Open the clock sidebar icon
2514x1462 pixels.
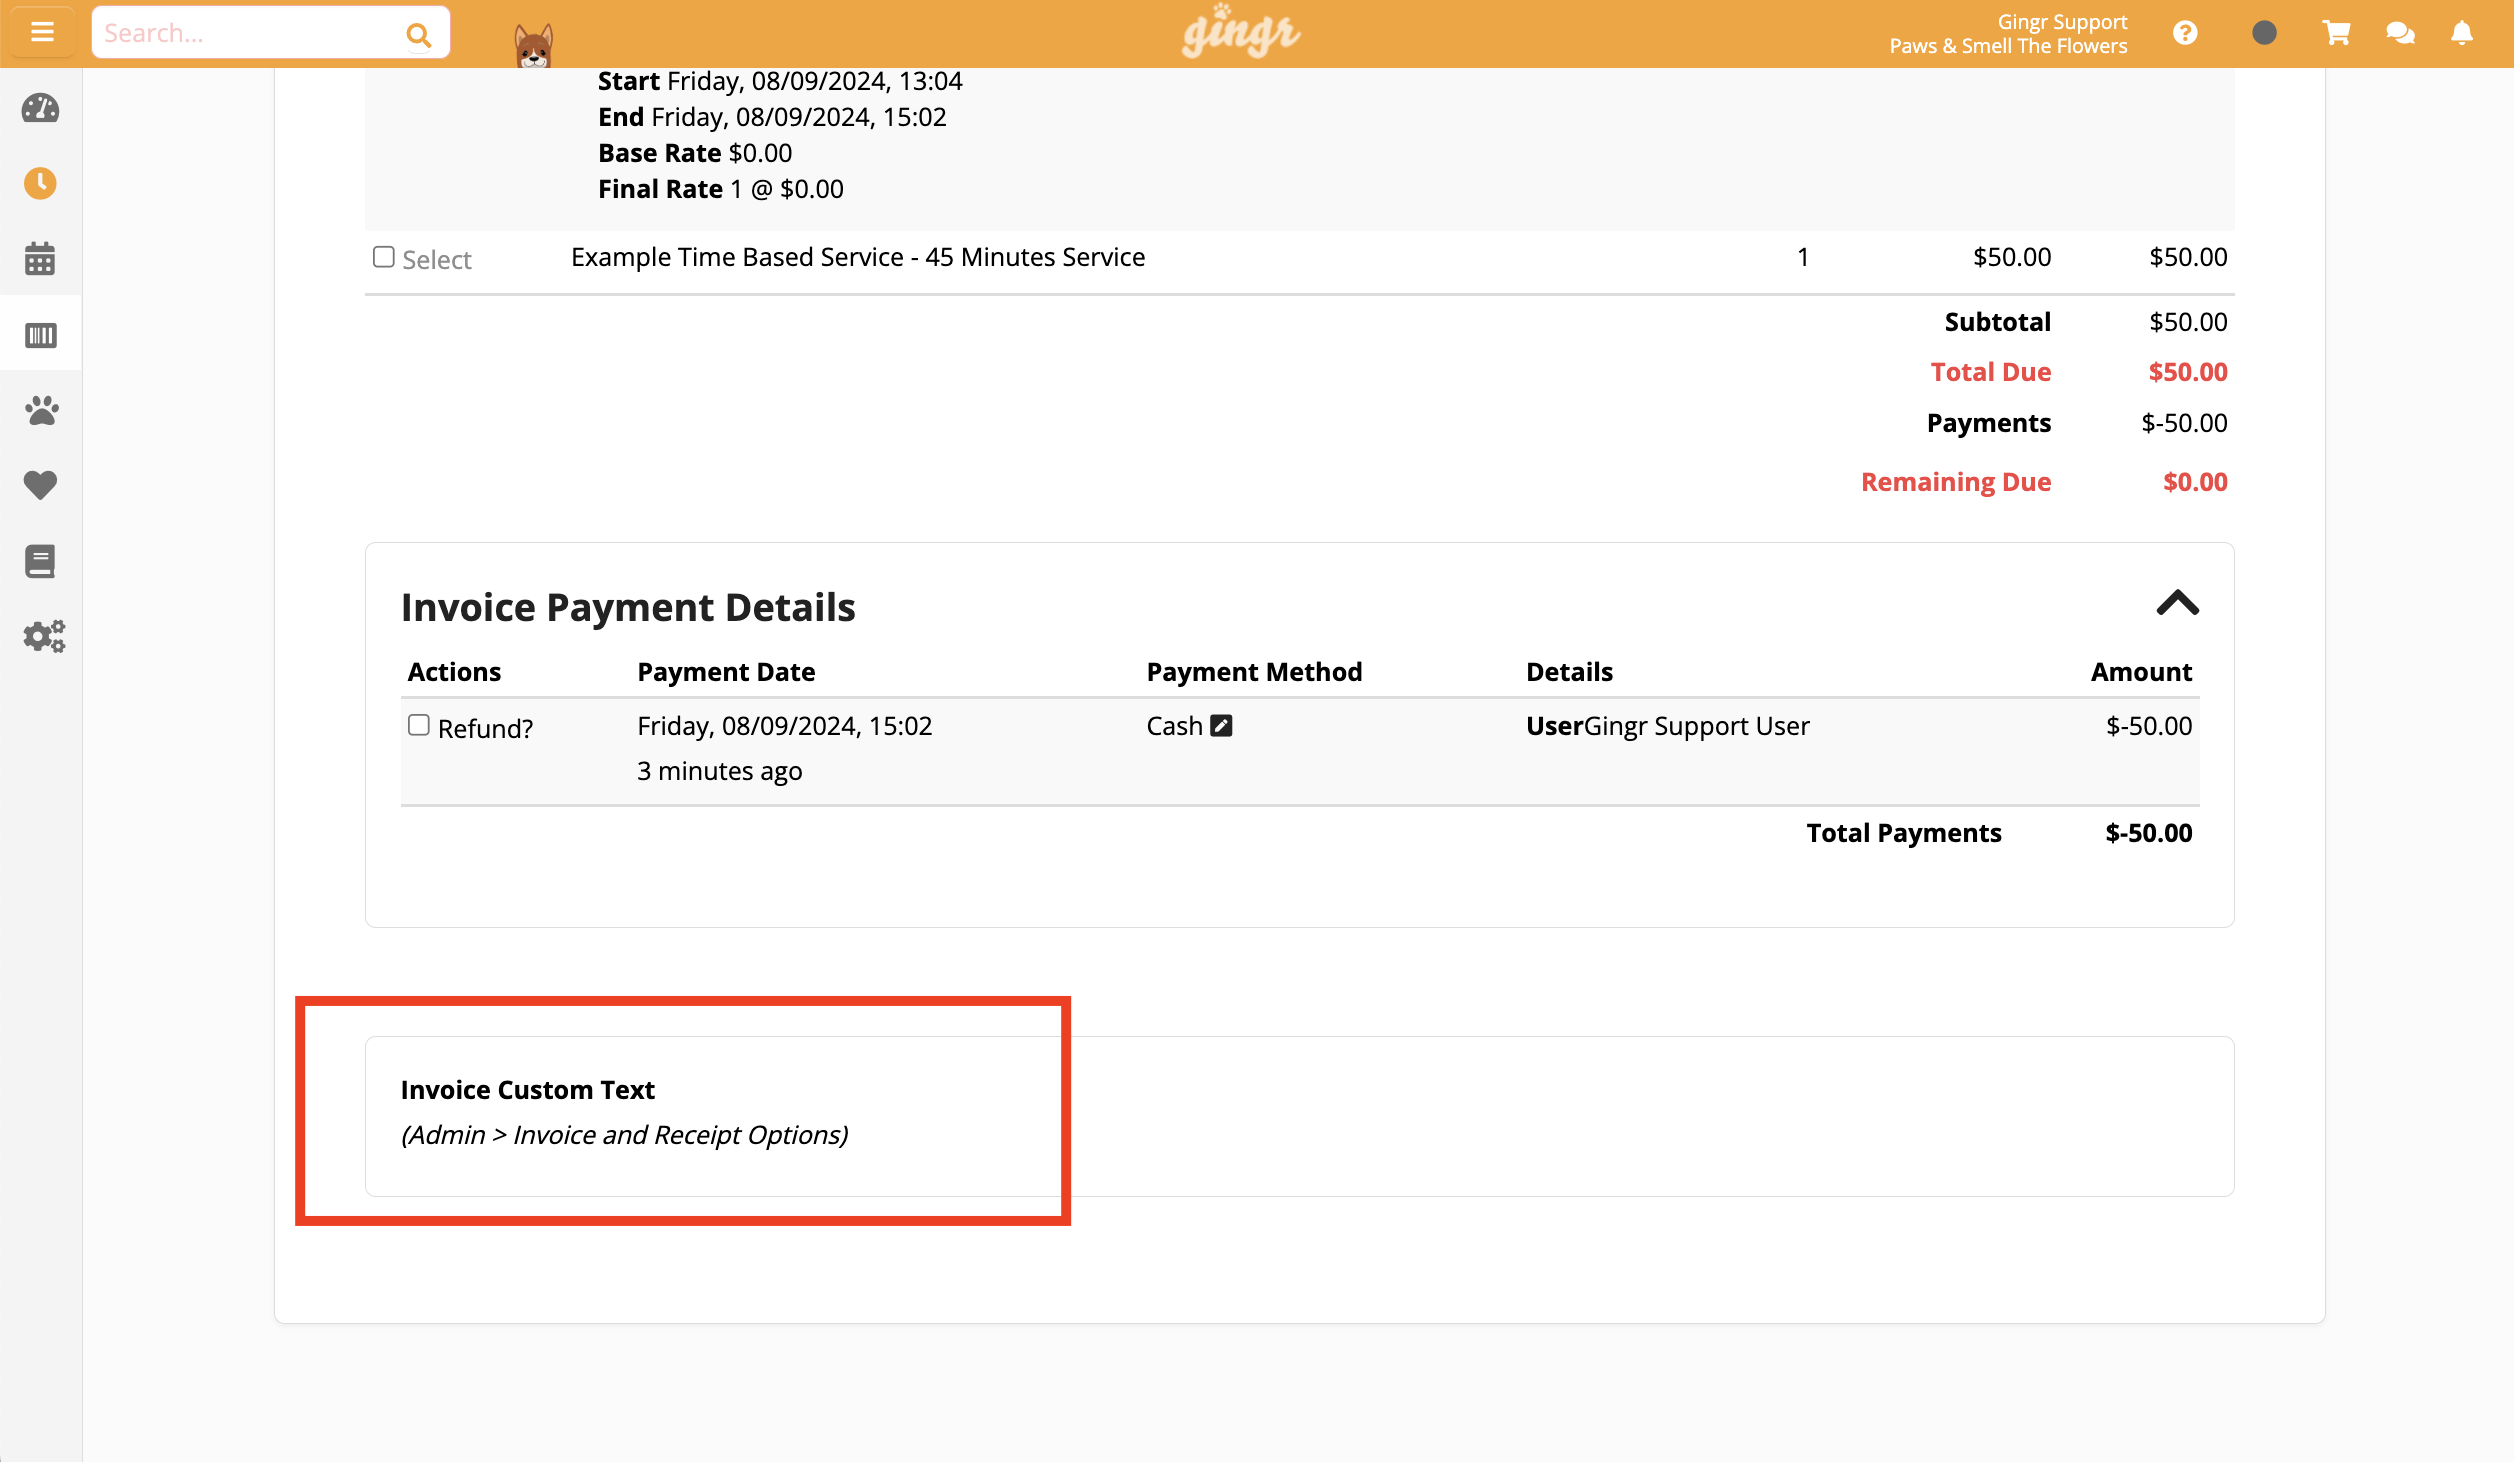click(x=40, y=183)
